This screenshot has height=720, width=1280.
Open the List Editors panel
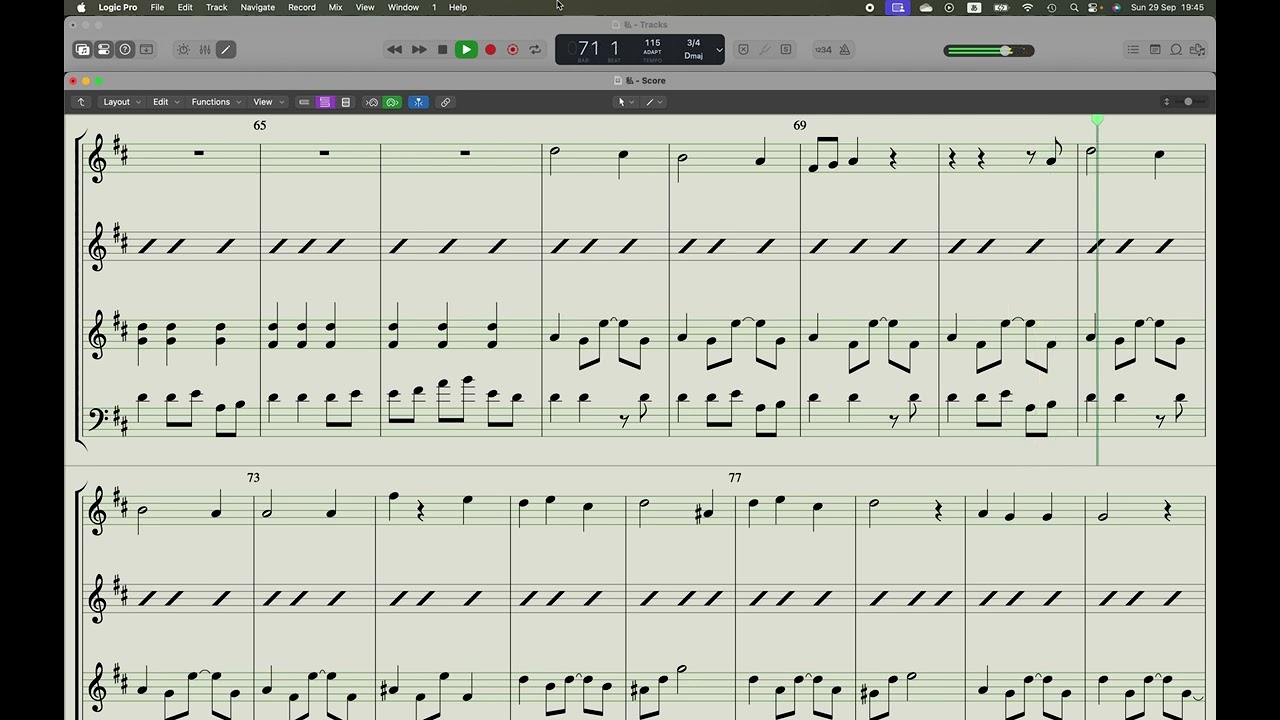1133,50
